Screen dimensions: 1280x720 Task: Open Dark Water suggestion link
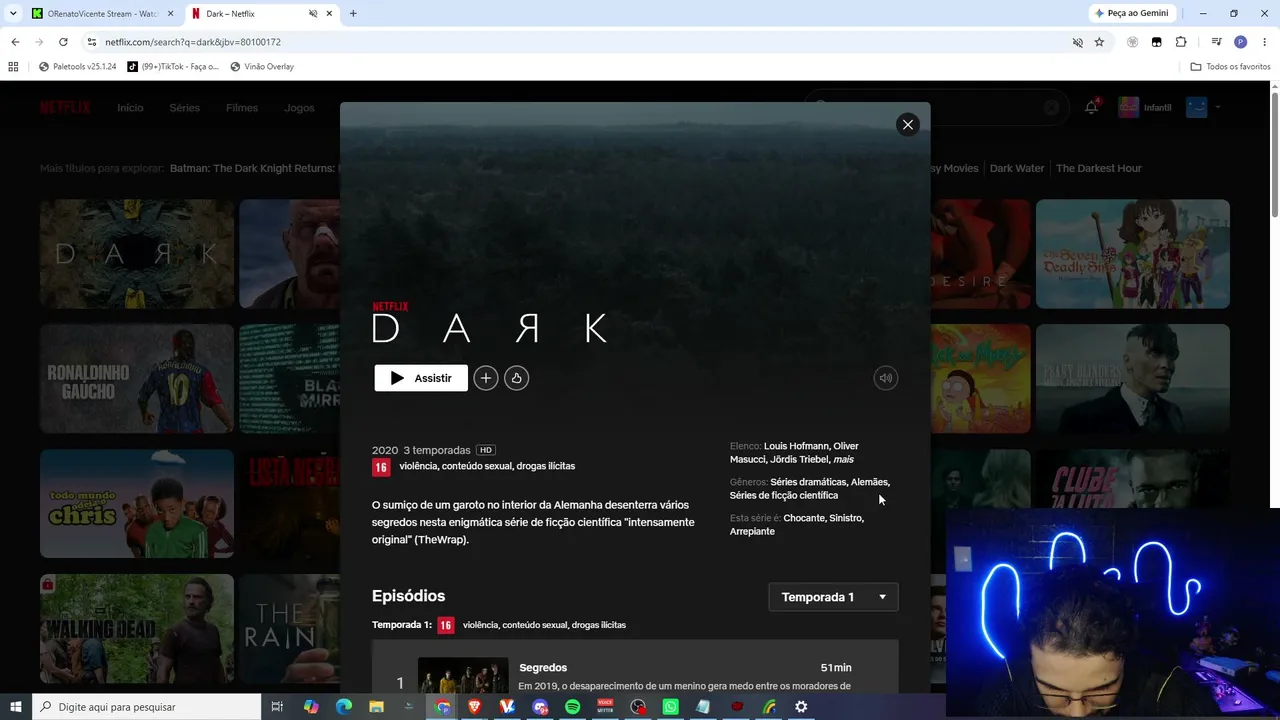click(x=1017, y=168)
